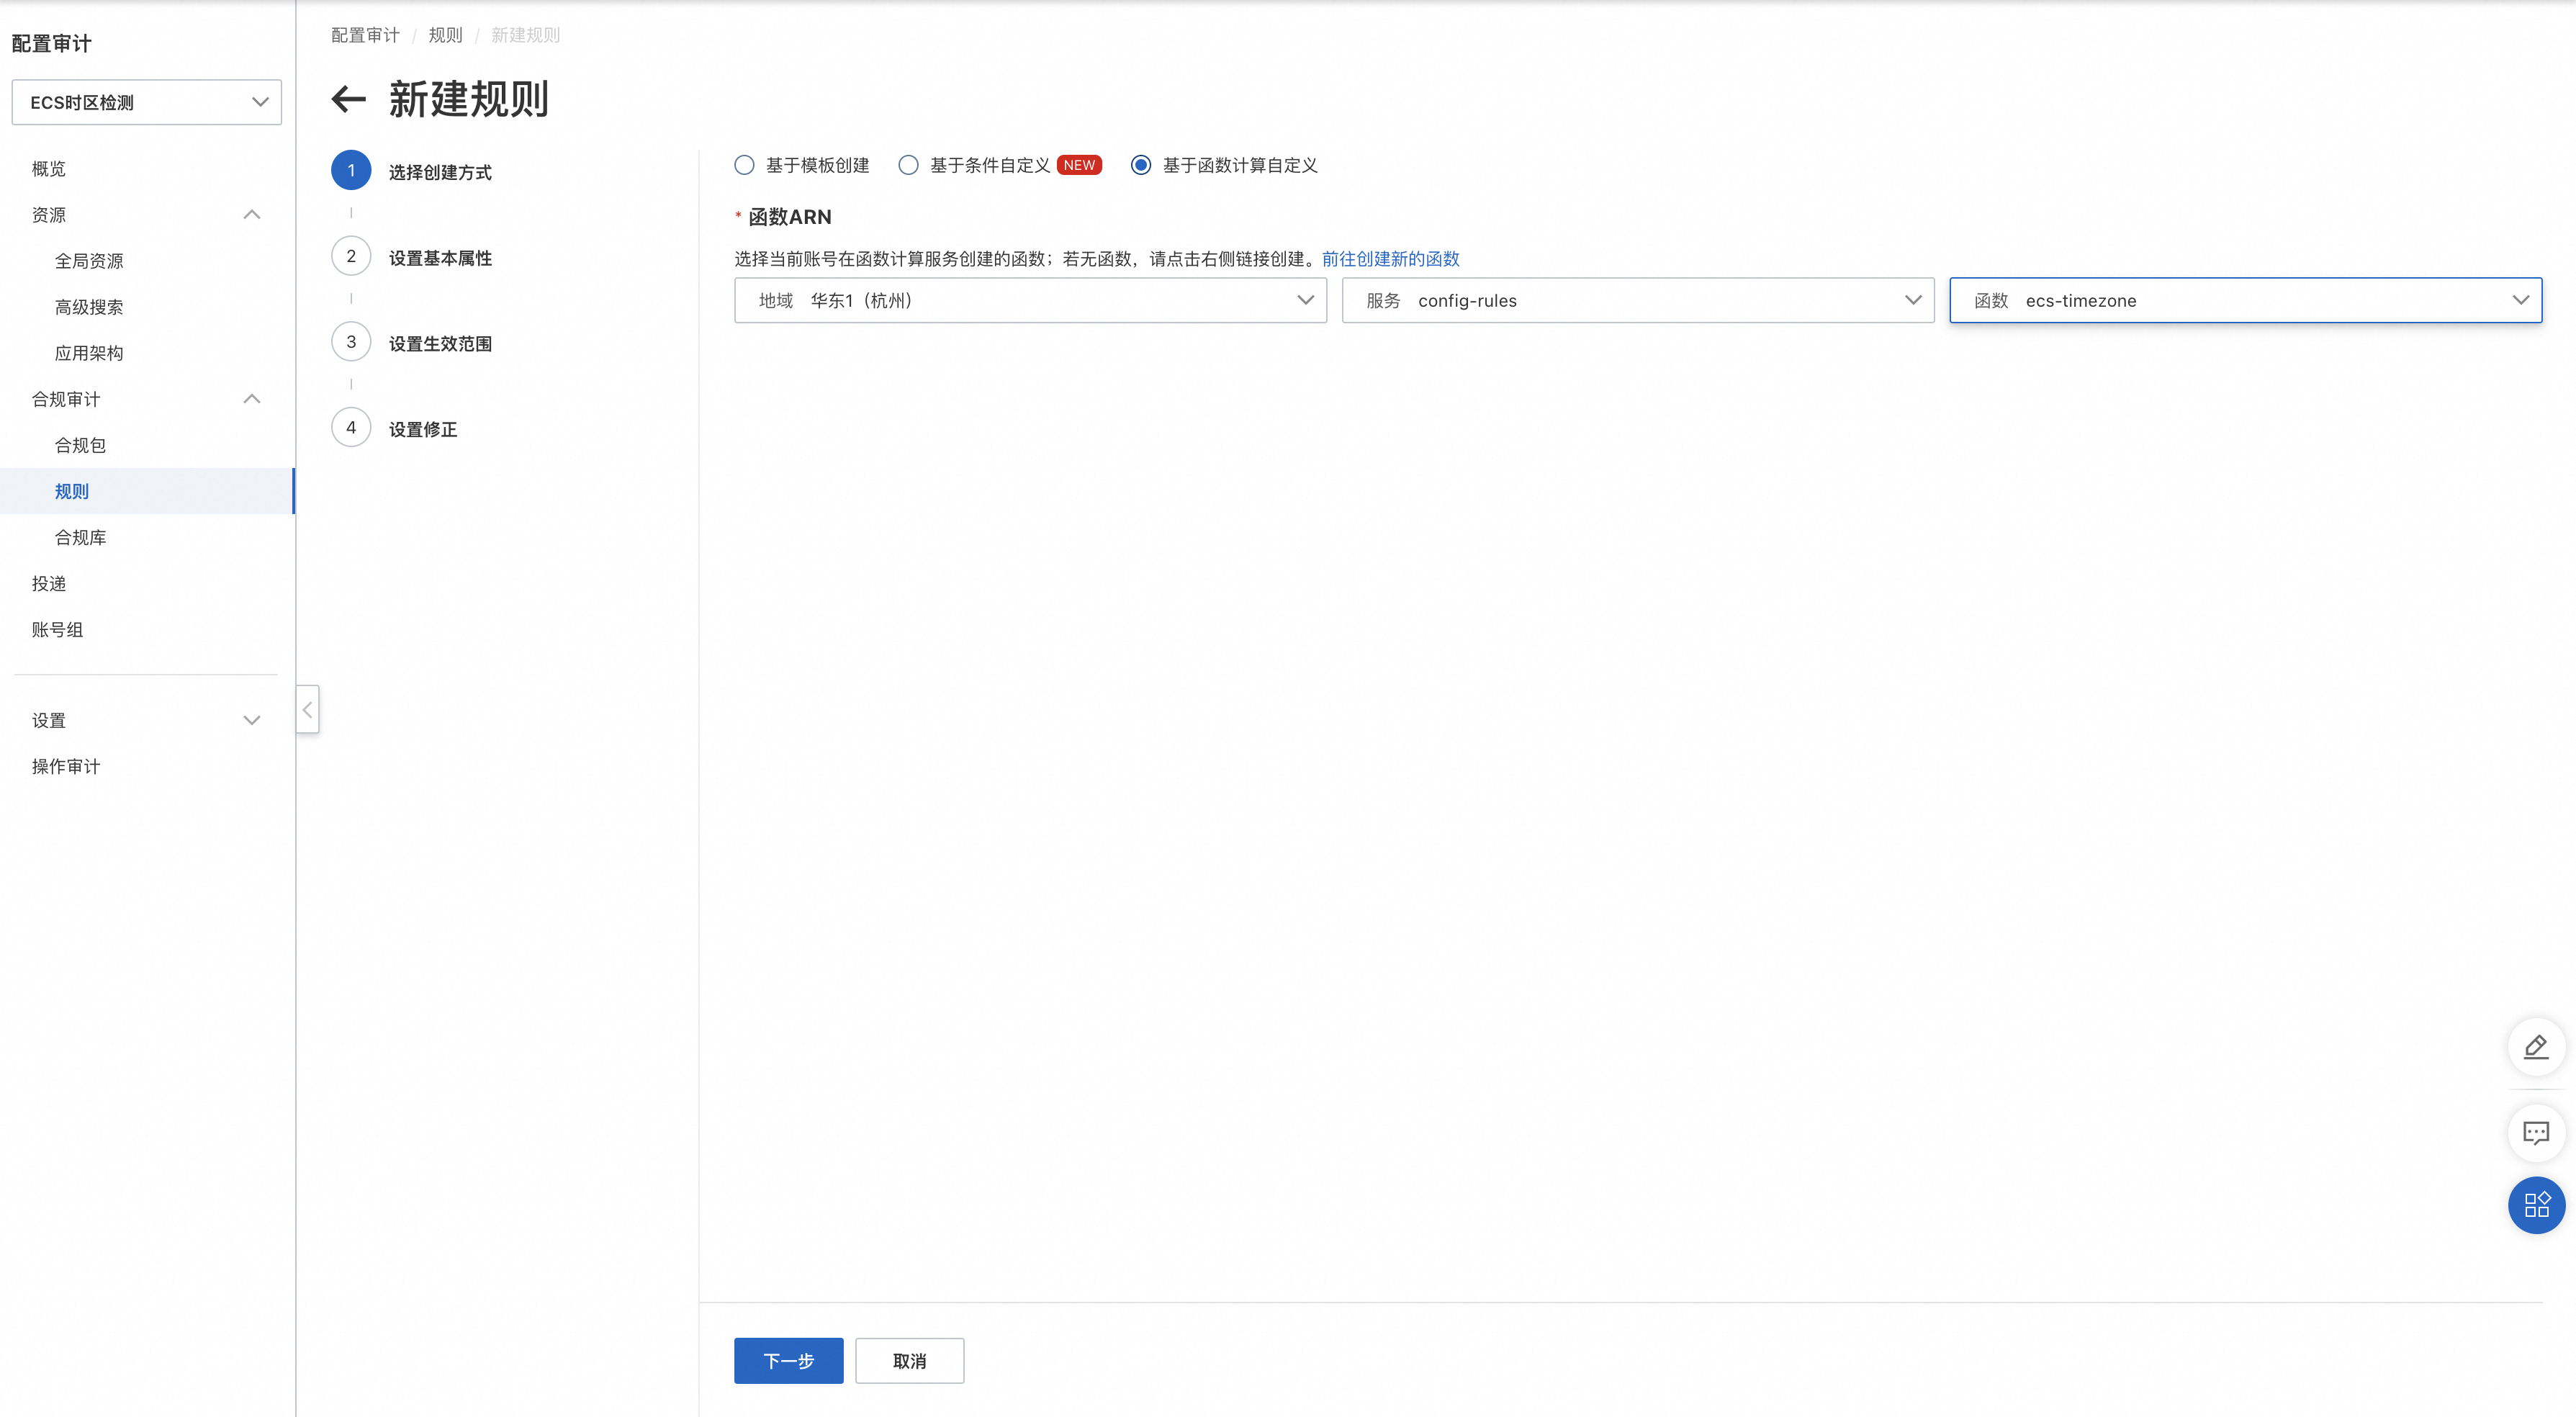Open 合规包 in the sidebar

[80, 445]
